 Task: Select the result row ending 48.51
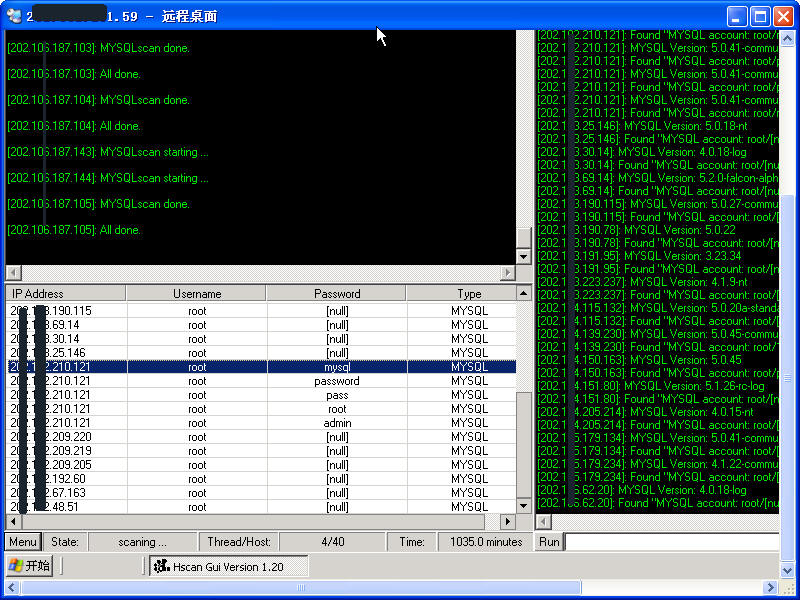[x=261, y=507]
